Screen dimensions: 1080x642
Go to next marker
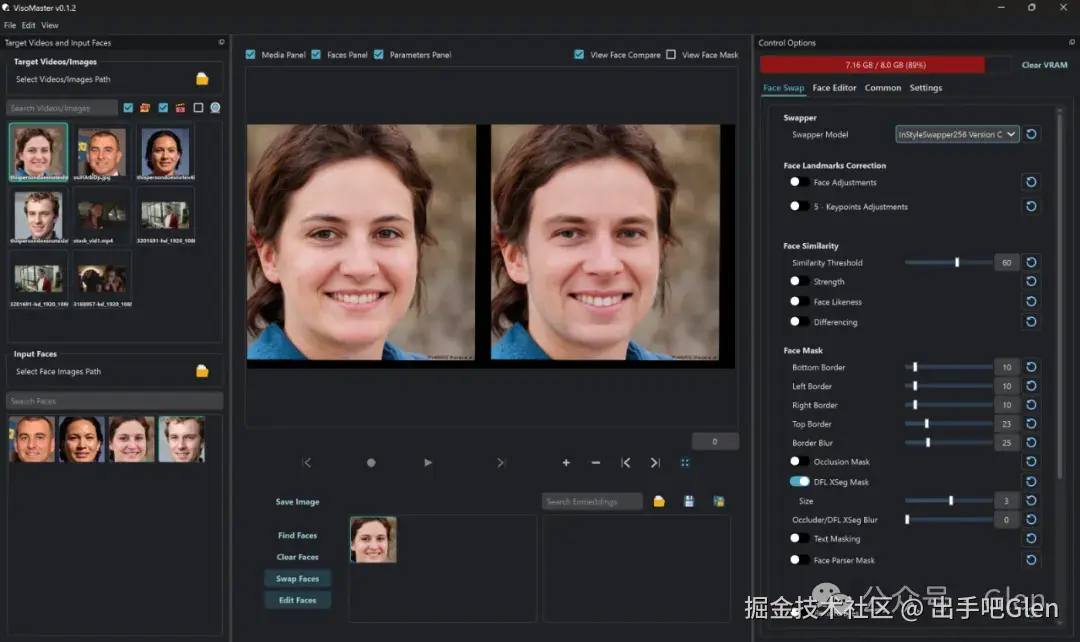(655, 463)
